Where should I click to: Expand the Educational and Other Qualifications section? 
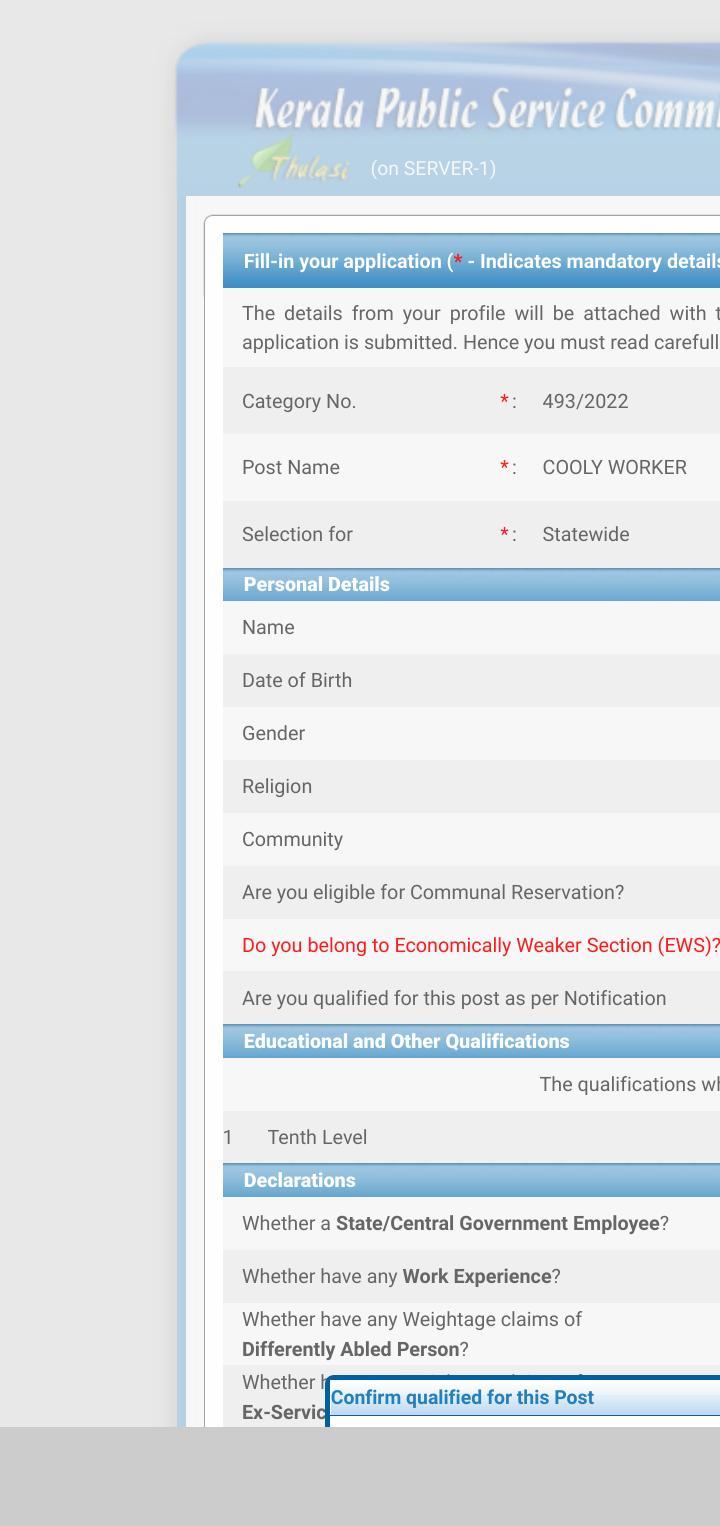click(405, 1040)
